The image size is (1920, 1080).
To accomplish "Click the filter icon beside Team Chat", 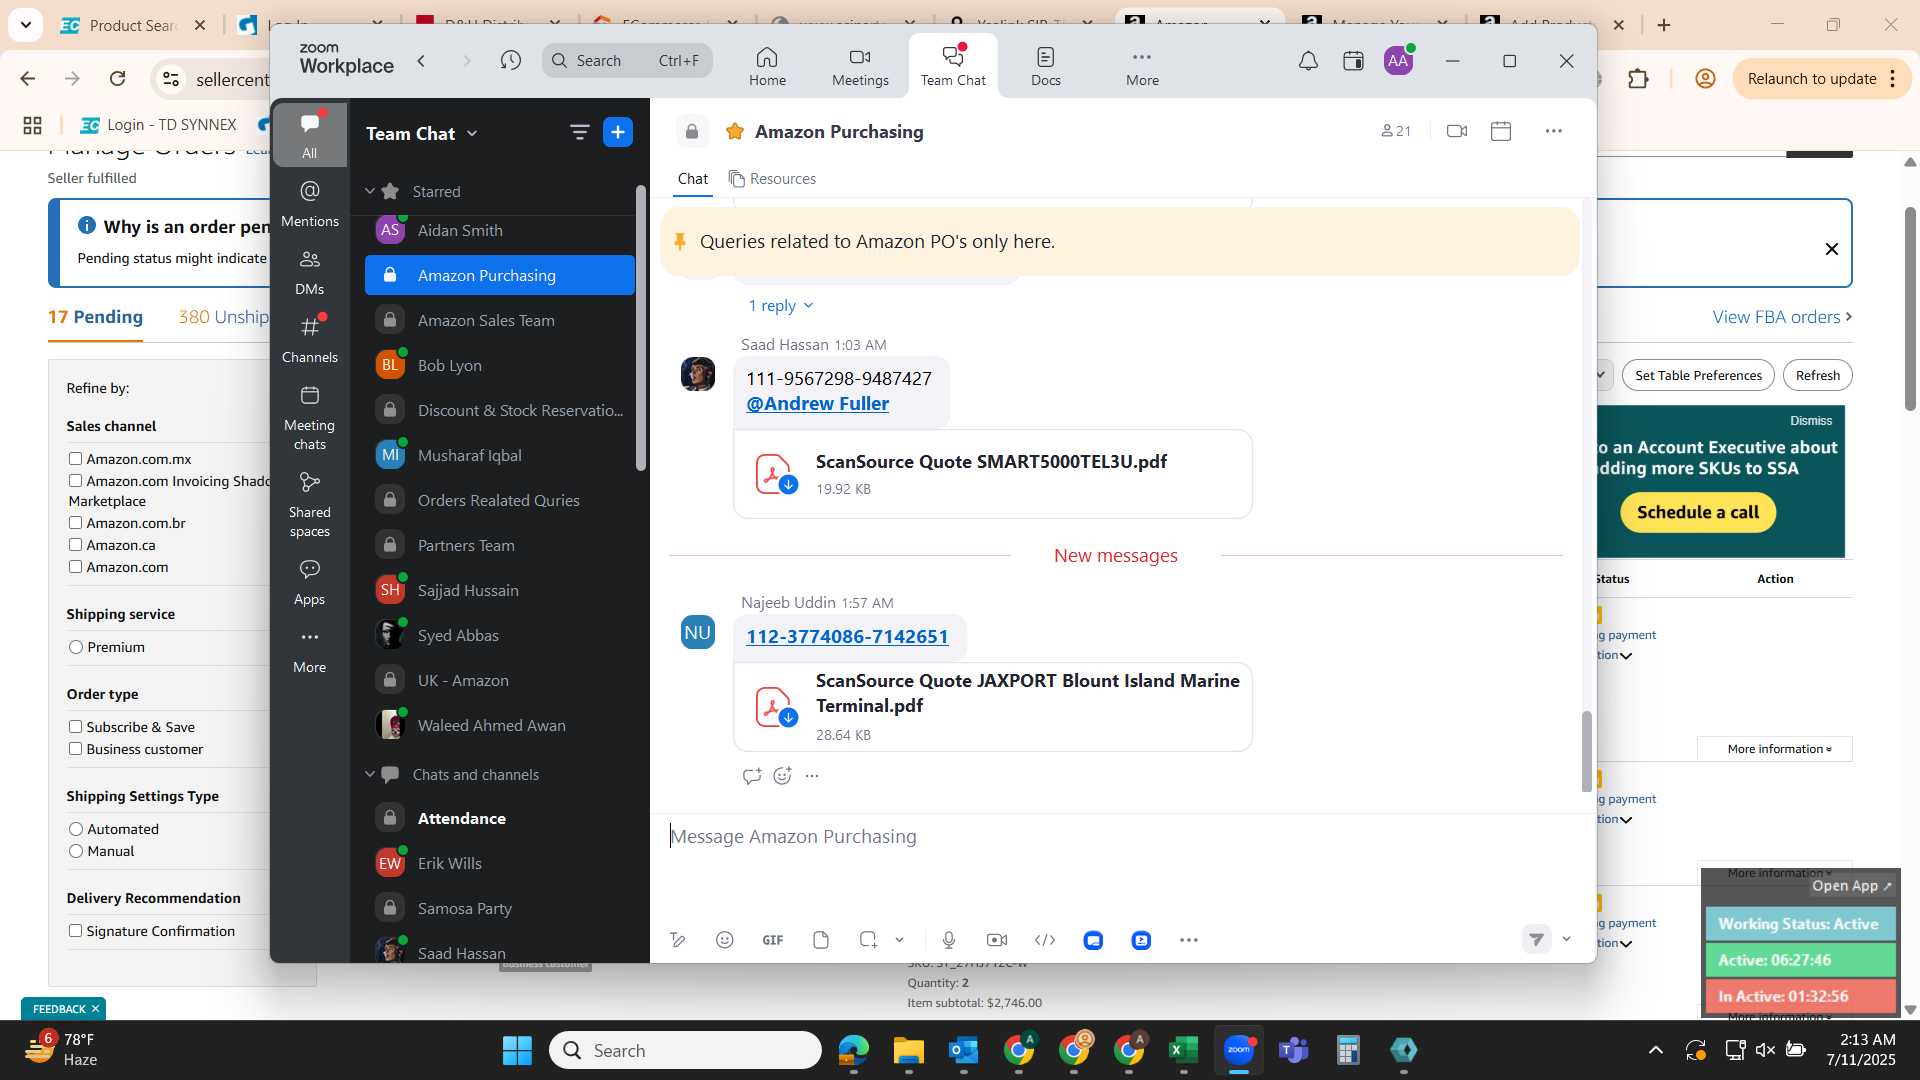I will 579,132.
